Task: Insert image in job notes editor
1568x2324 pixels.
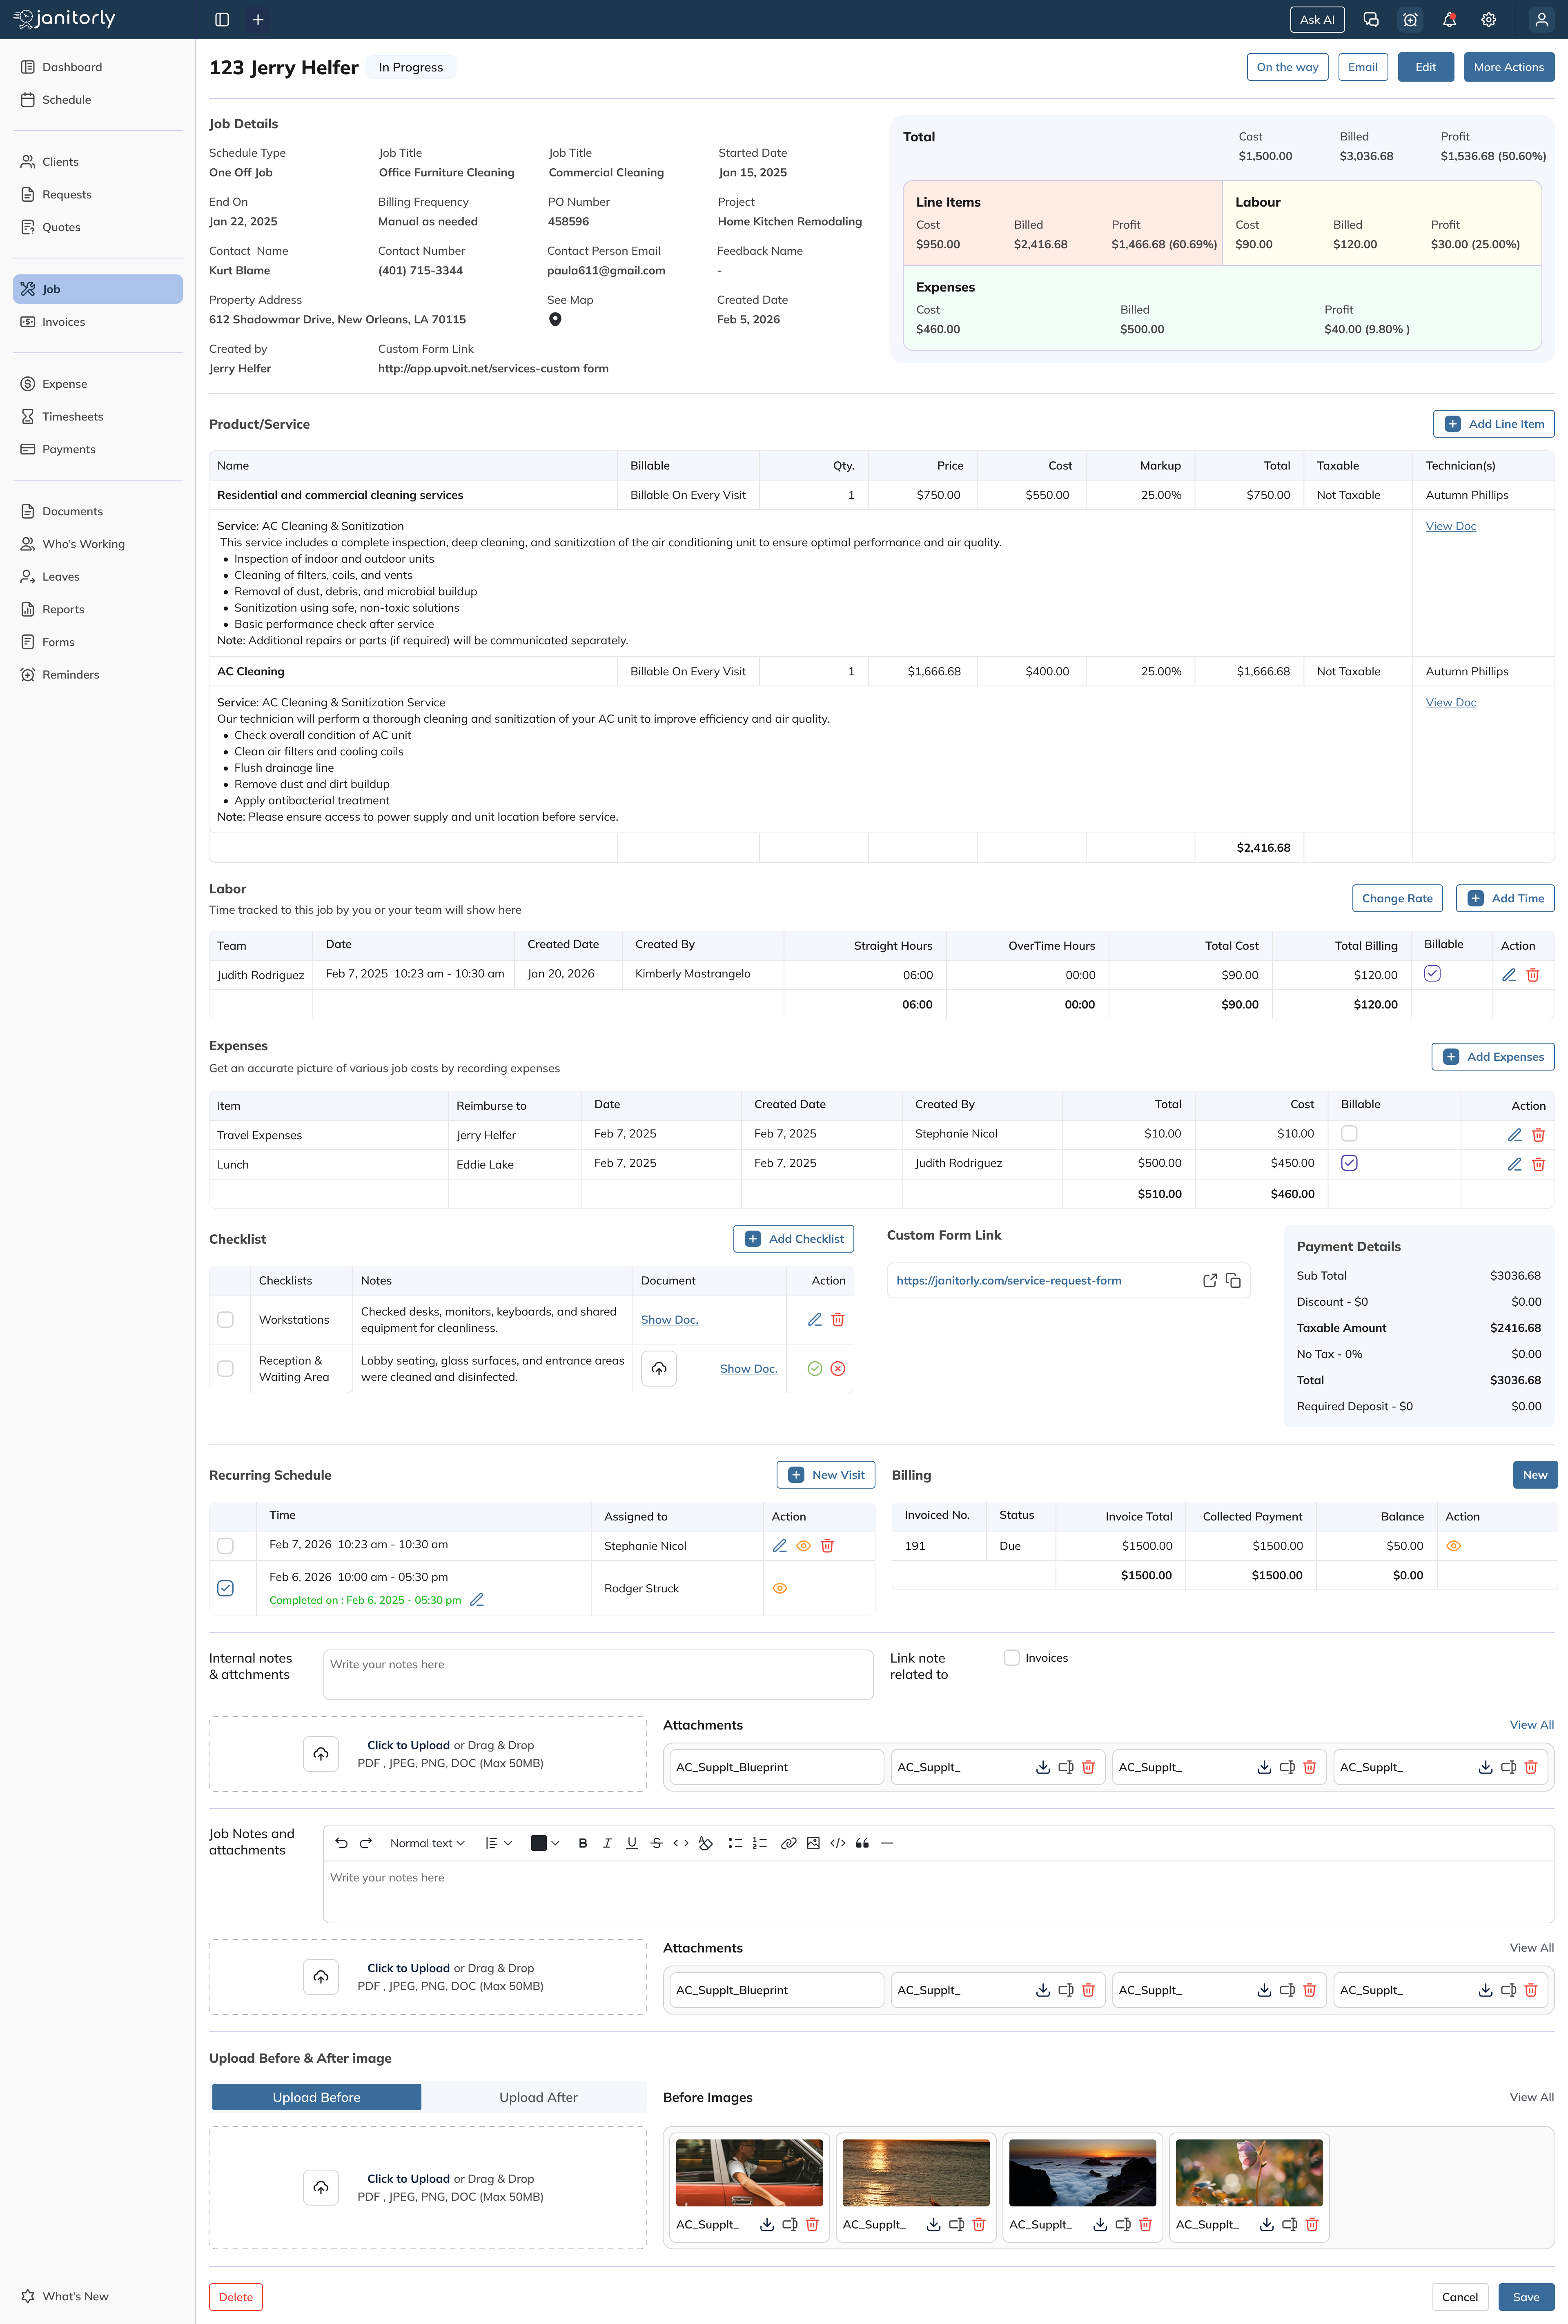Action: click(x=813, y=1843)
